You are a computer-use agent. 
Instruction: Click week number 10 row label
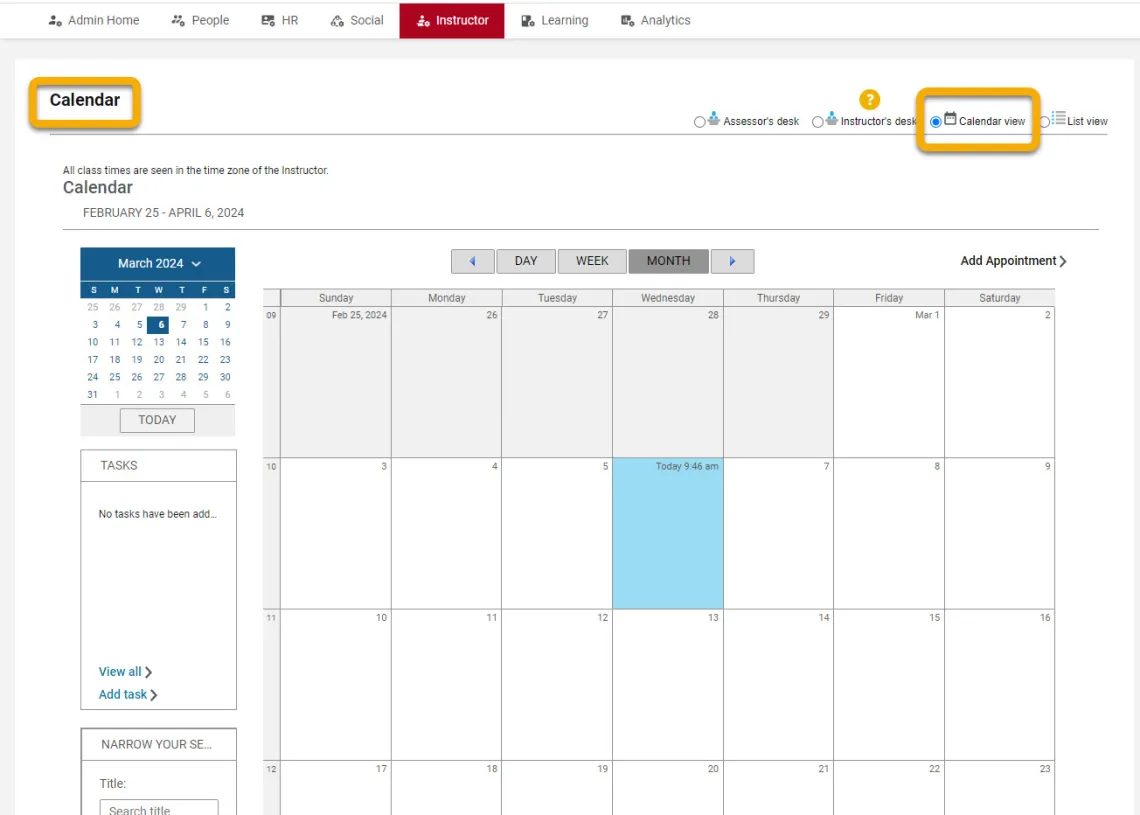[x=271, y=467]
